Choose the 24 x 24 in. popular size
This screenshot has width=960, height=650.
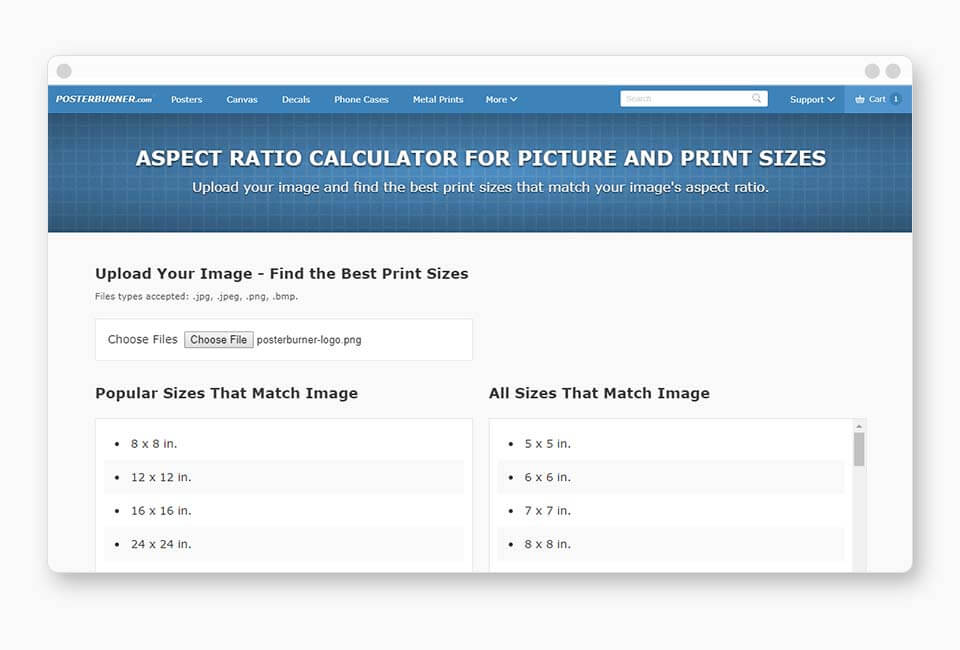[x=161, y=544]
